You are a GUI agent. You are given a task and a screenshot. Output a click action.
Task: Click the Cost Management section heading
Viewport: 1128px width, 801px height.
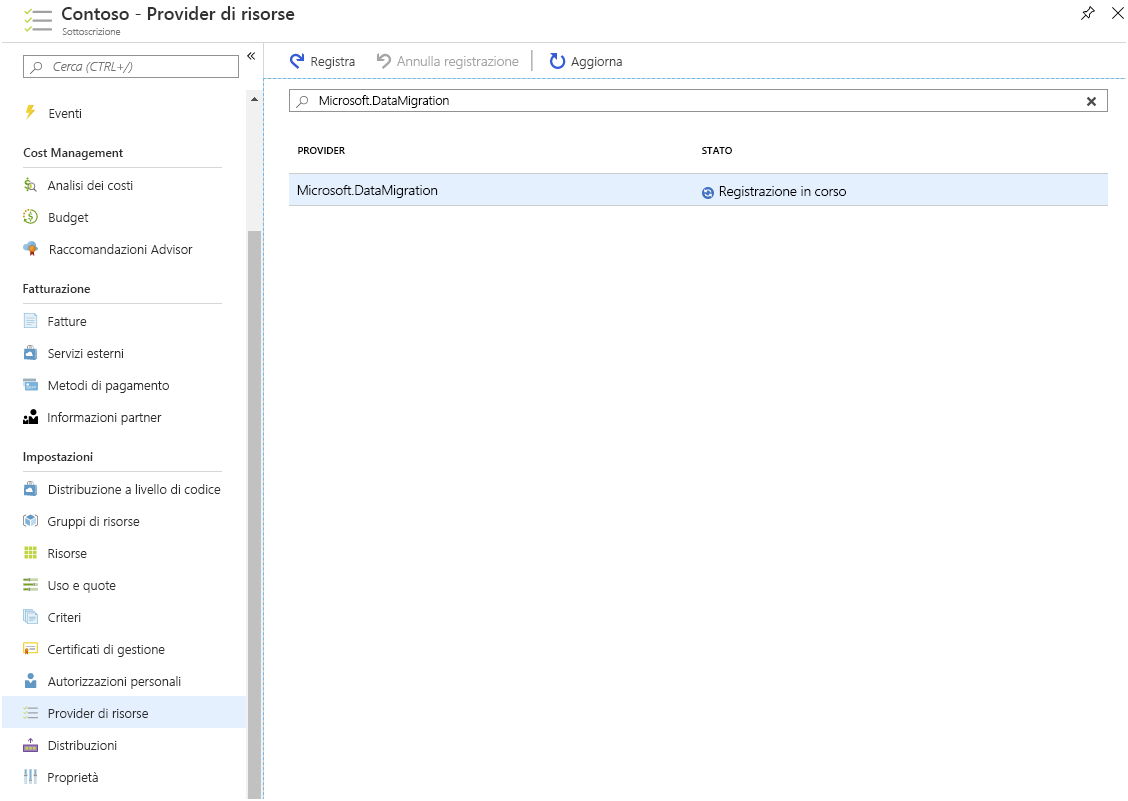click(x=73, y=153)
